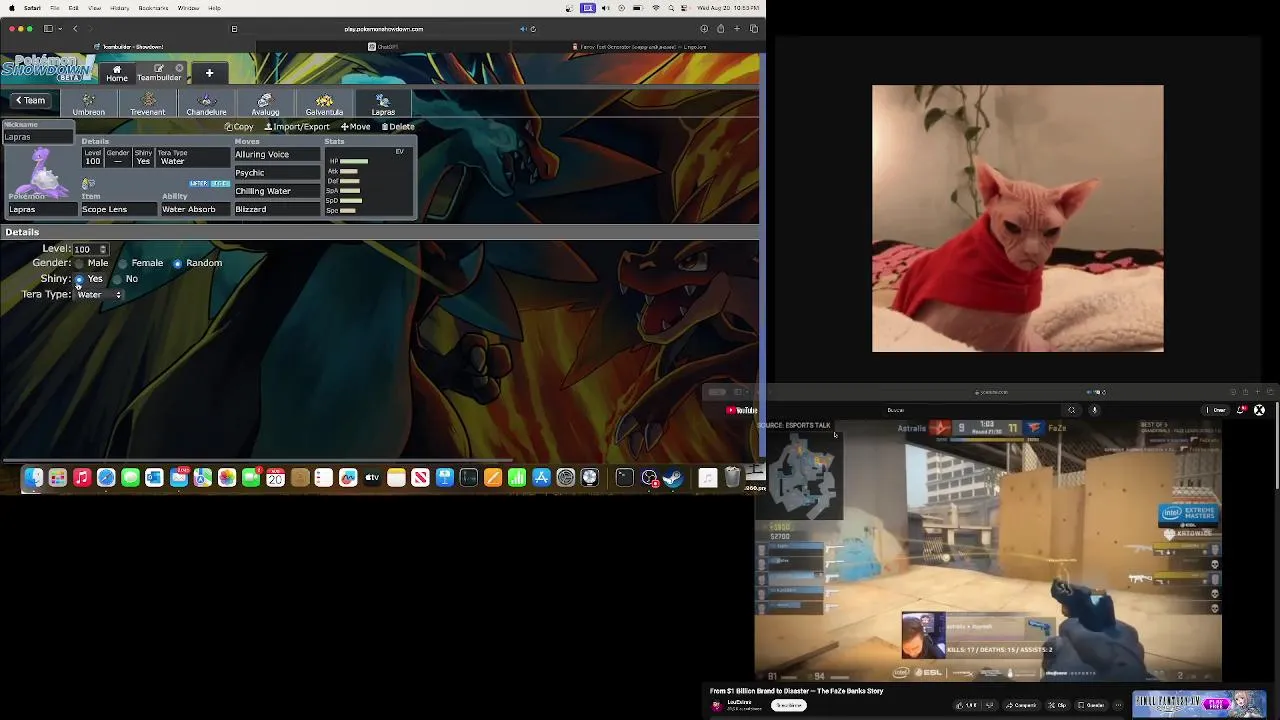
Task: Click YouTube search magnifier icon
Action: tap(1071, 410)
